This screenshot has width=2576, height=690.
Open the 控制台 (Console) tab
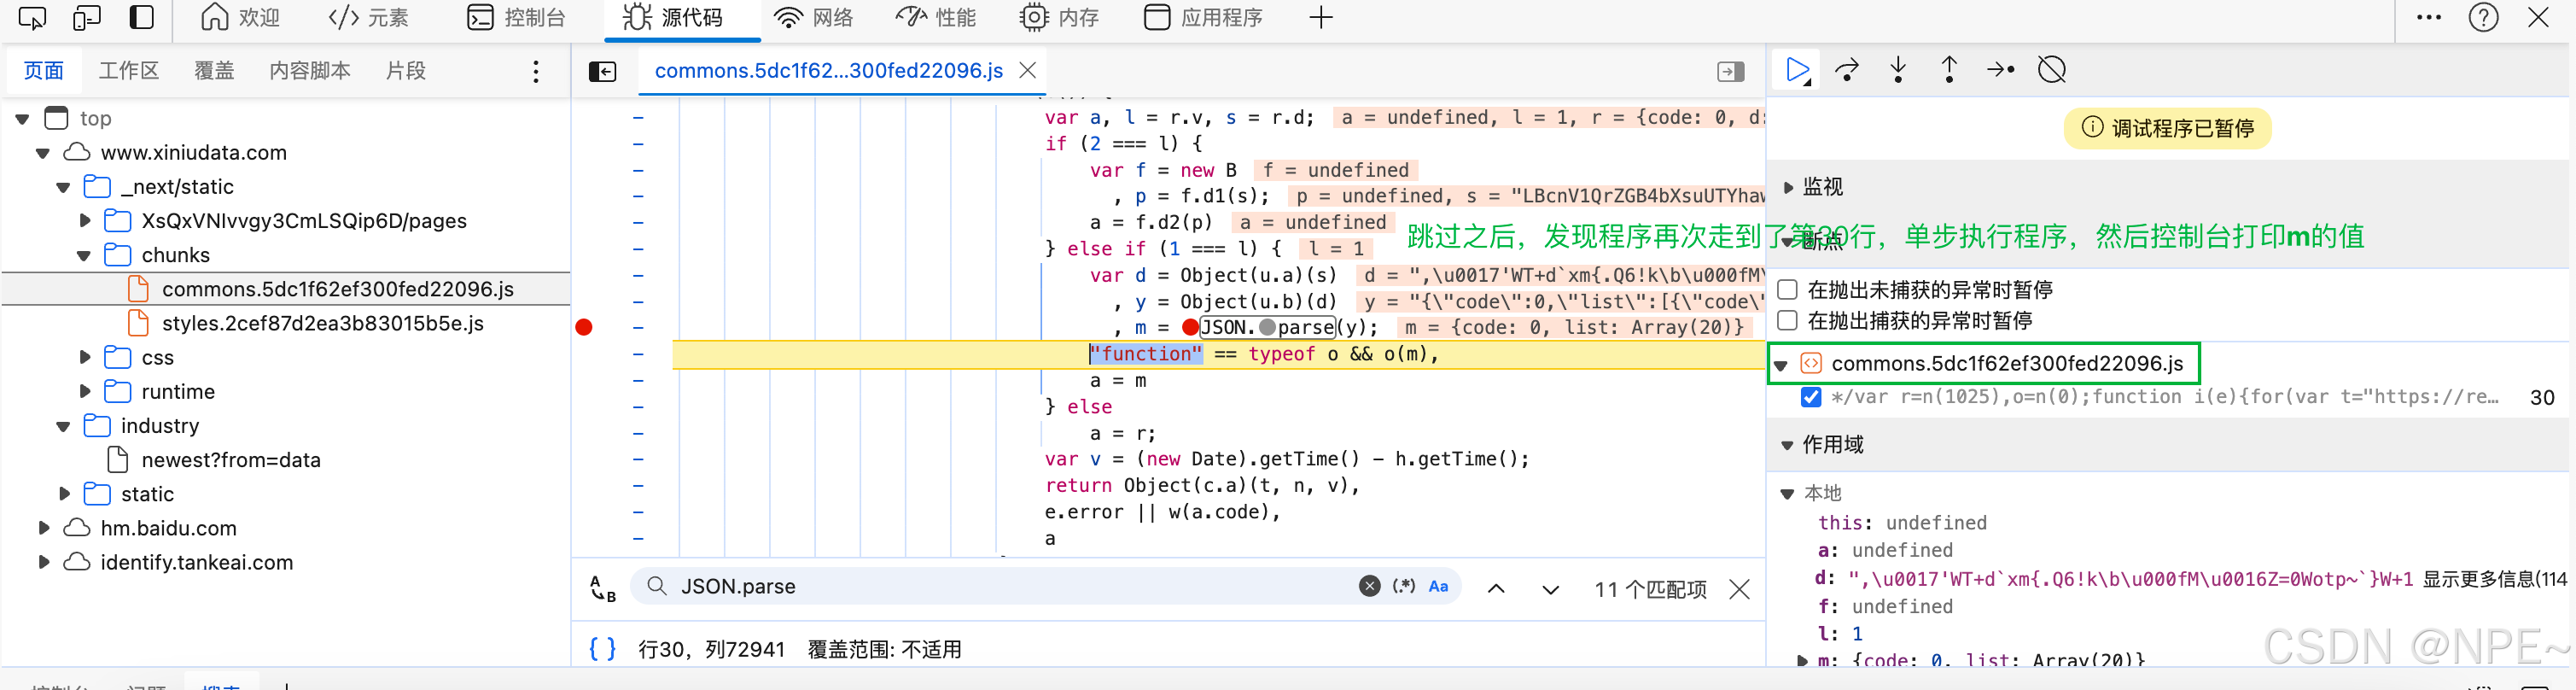[x=516, y=18]
